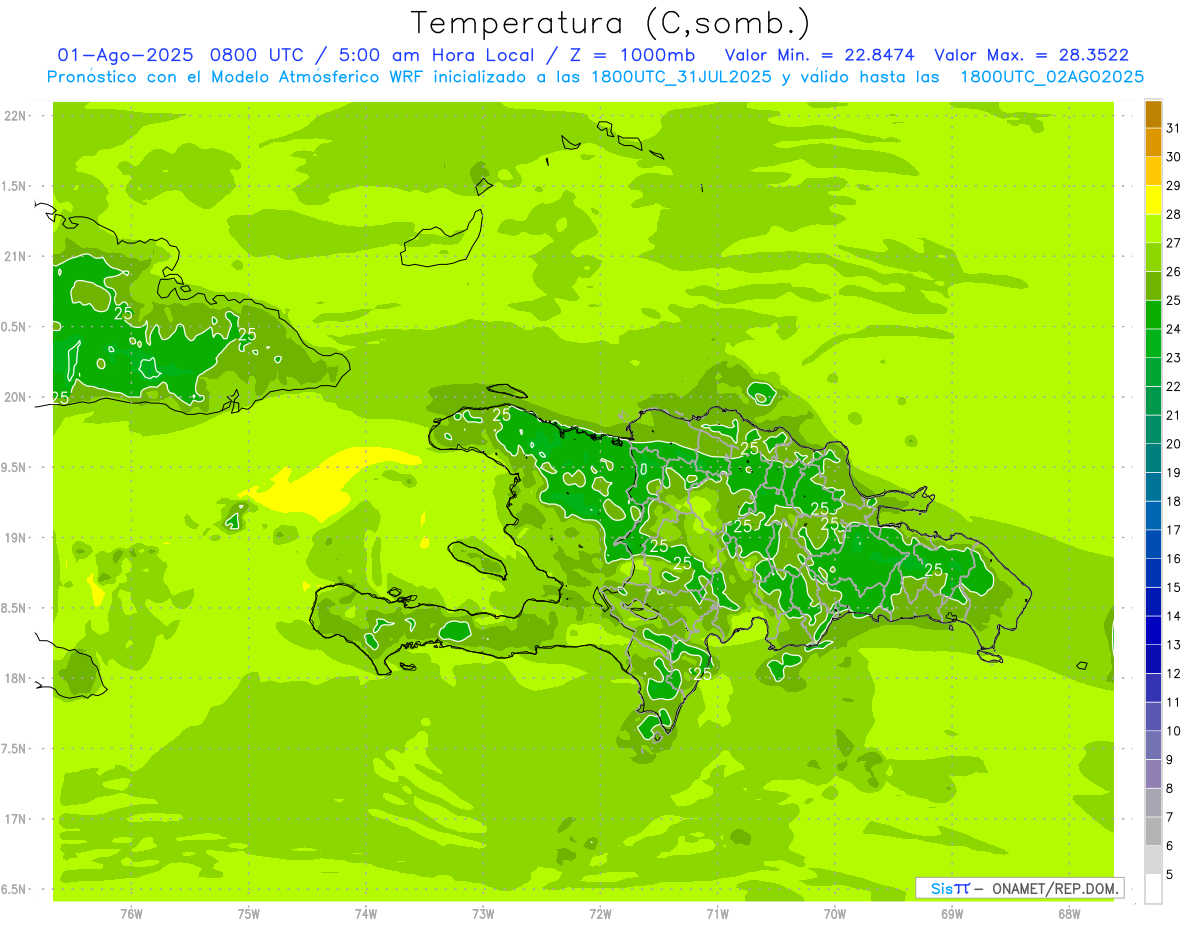The height and width of the screenshot is (927, 1200).
Task: Click the '5:00 am Hora Local' text
Action: 437,55
